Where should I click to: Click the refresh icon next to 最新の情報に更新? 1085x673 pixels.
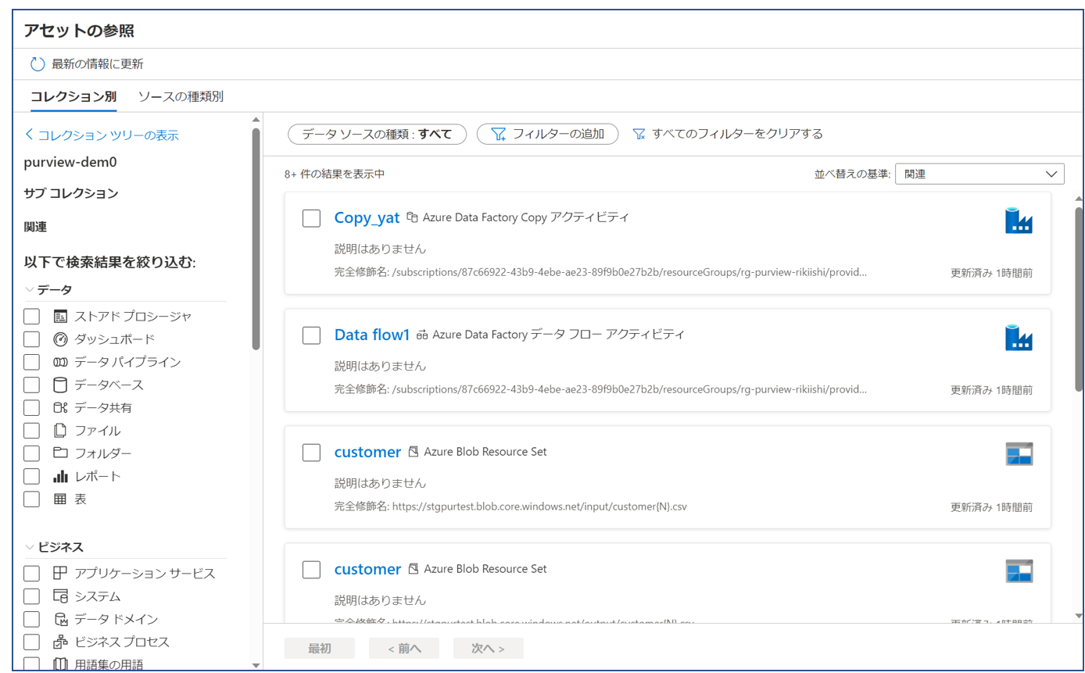37,64
